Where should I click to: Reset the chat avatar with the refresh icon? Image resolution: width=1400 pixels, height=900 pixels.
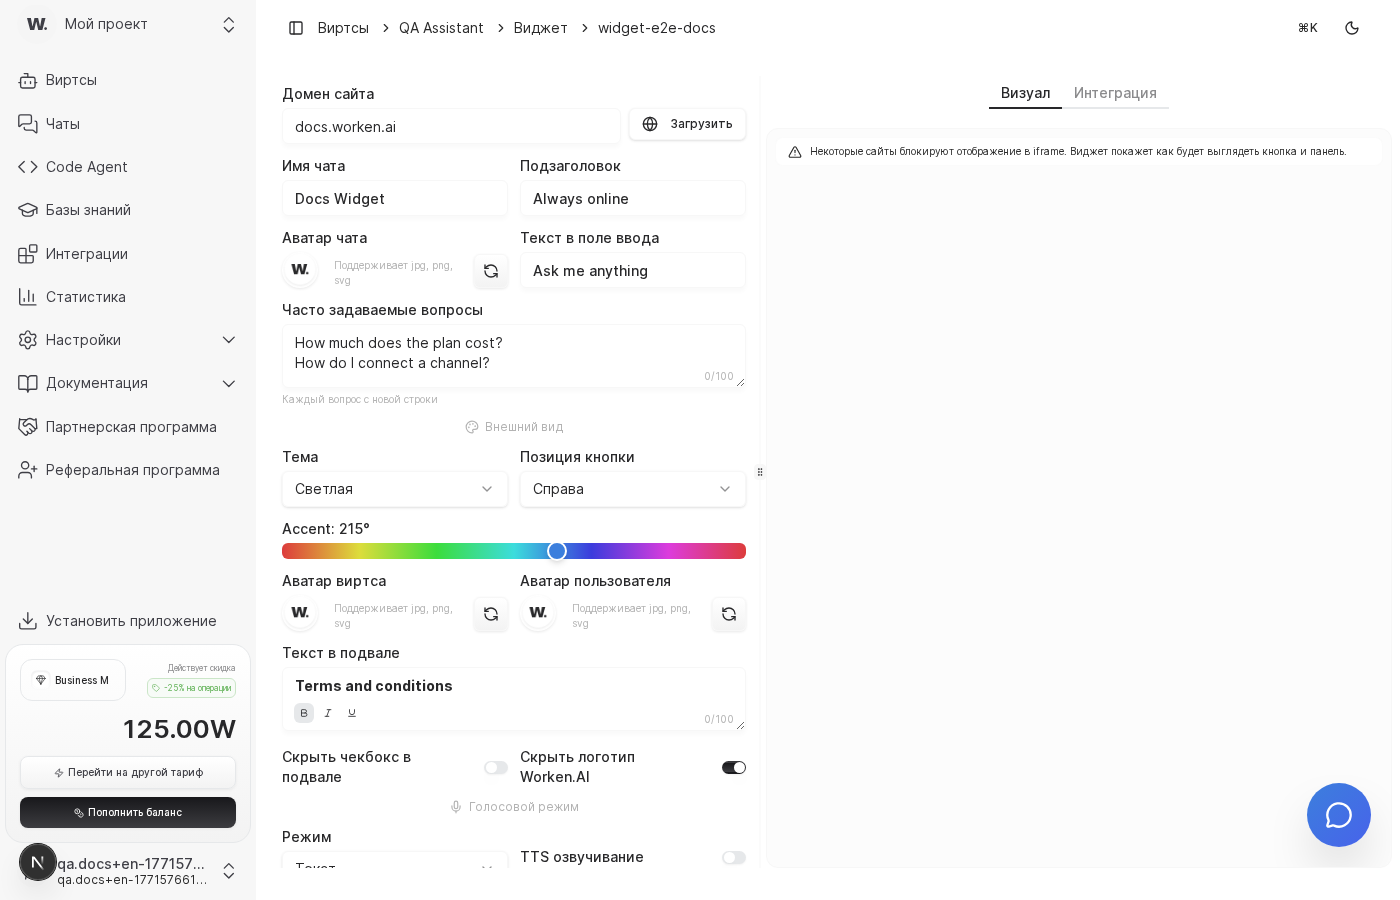point(491,270)
